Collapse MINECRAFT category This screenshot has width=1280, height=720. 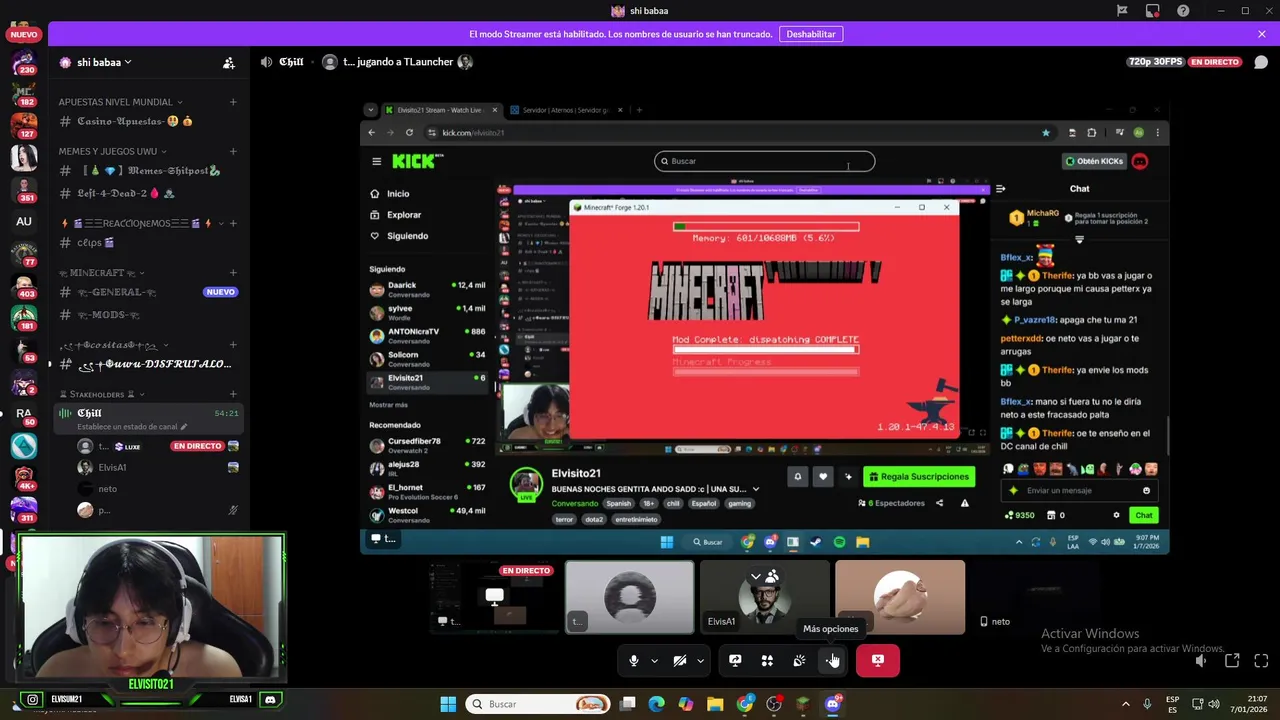(x=102, y=272)
